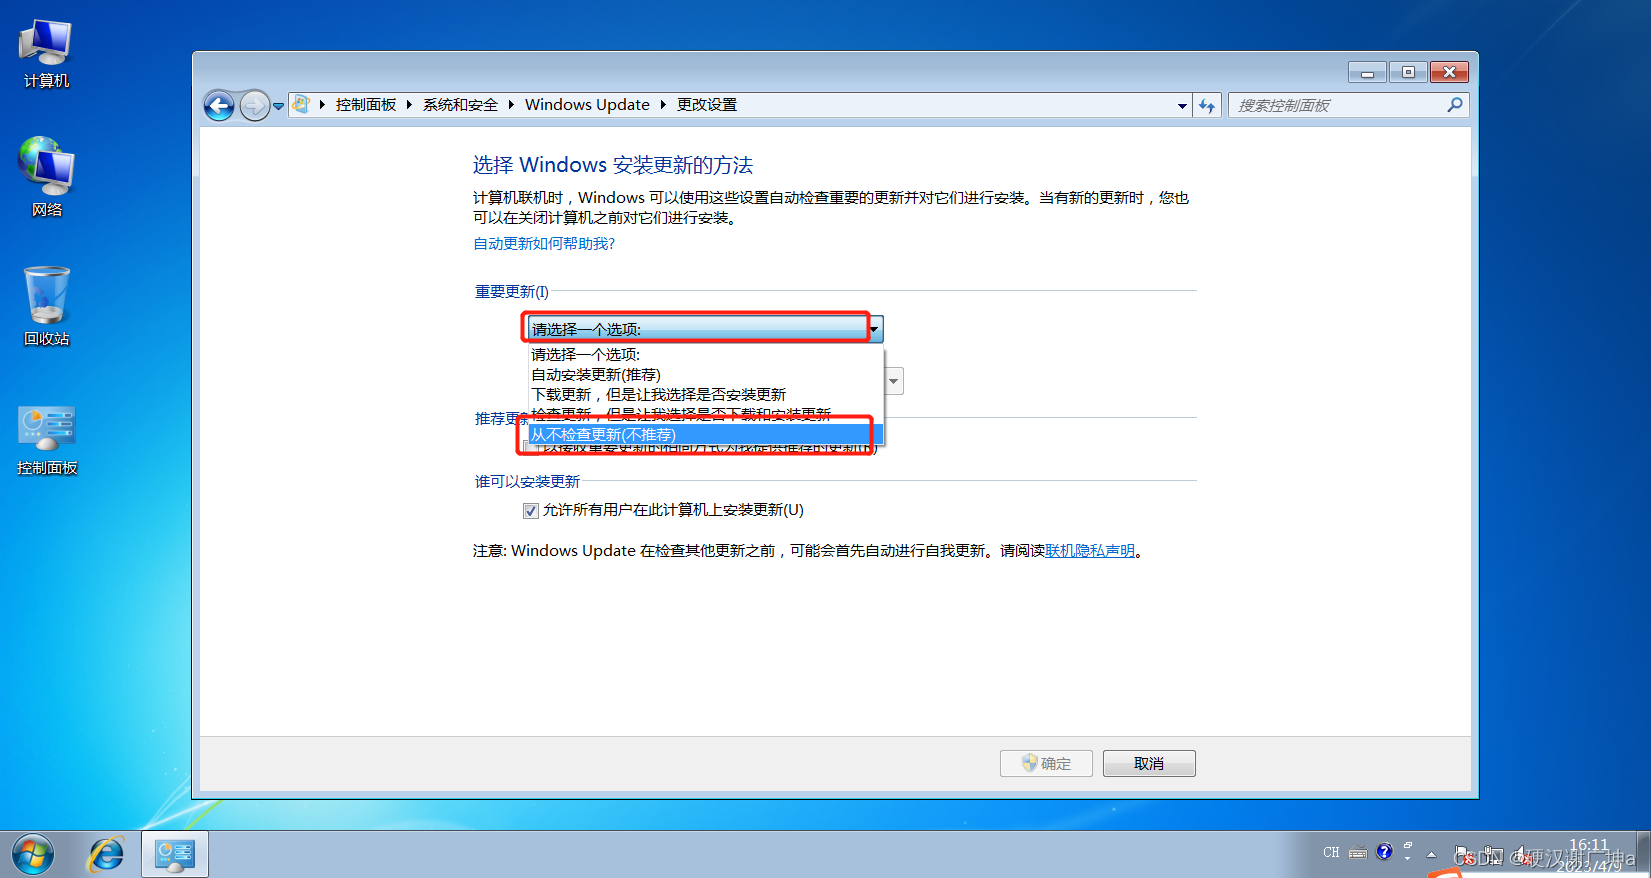The height and width of the screenshot is (878, 1651).
Task: Select the 控制面板 desktop shortcut
Action: click(x=46, y=440)
